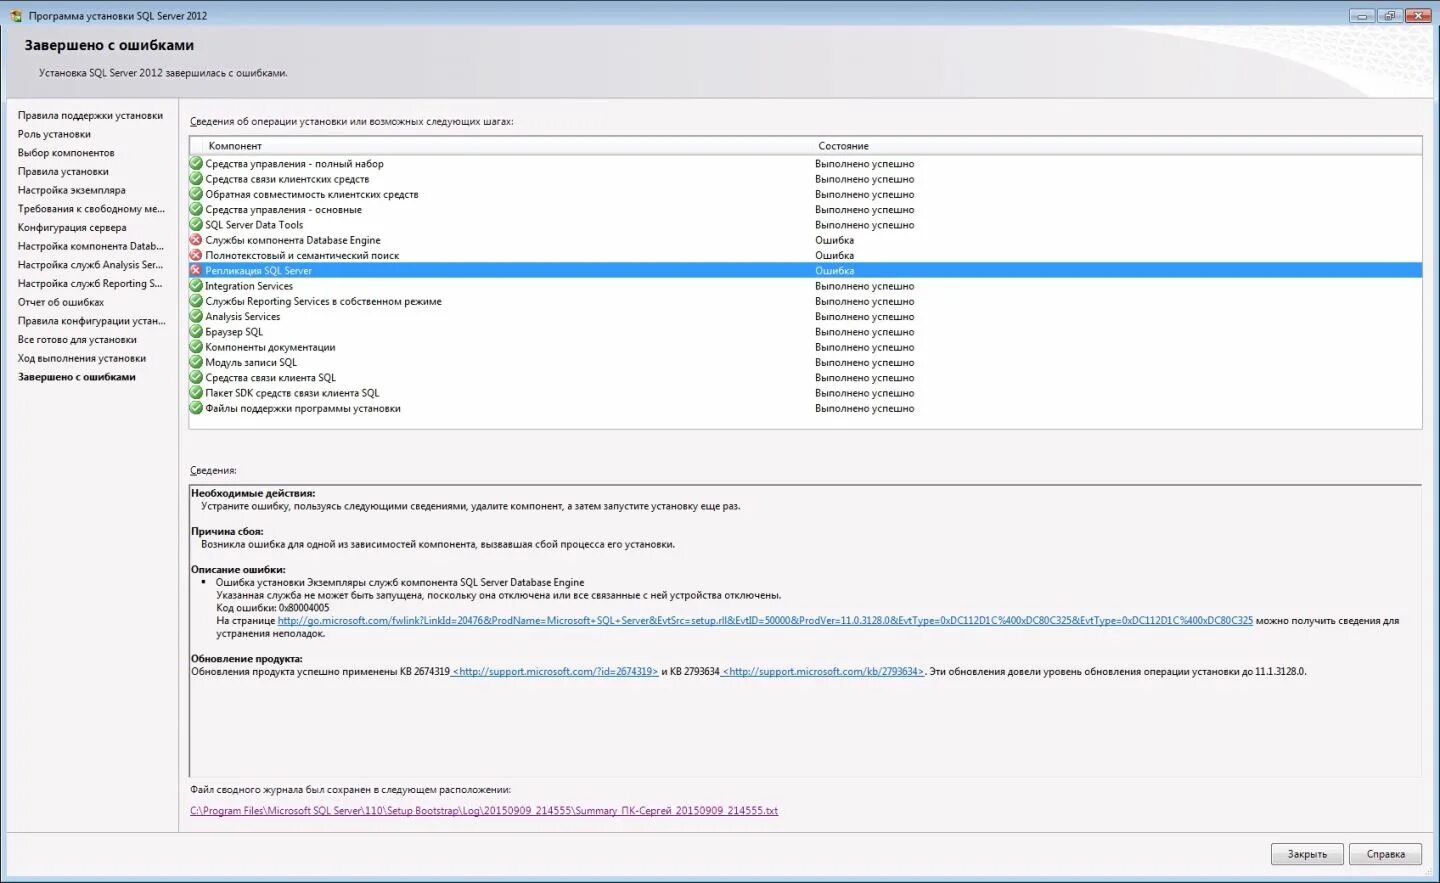The image size is (1440, 883).
Task: Select the Роль установки step in the sidebar
Action: tap(54, 134)
